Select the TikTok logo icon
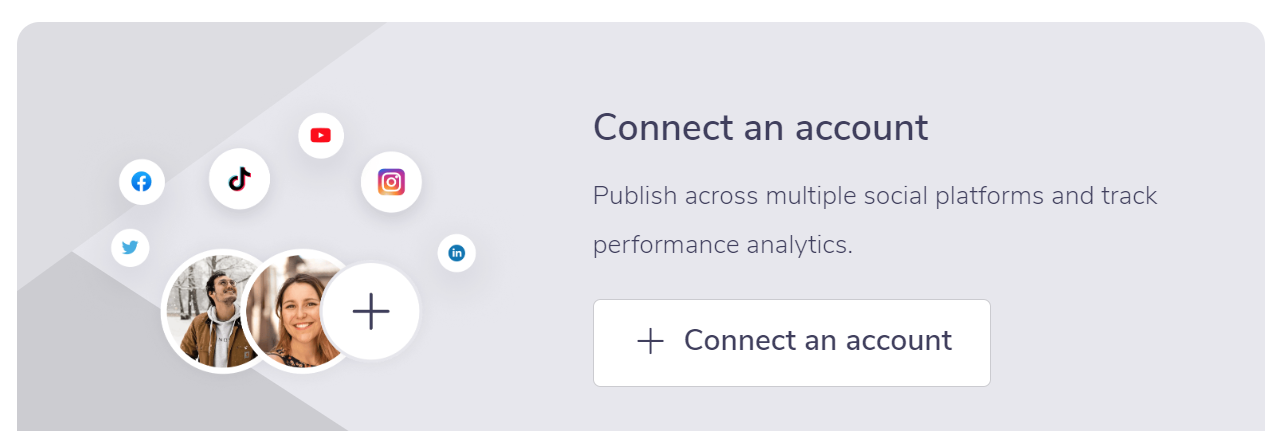Image resolution: width=1288 pixels, height=431 pixels. pyautogui.click(x=239, y=179)
